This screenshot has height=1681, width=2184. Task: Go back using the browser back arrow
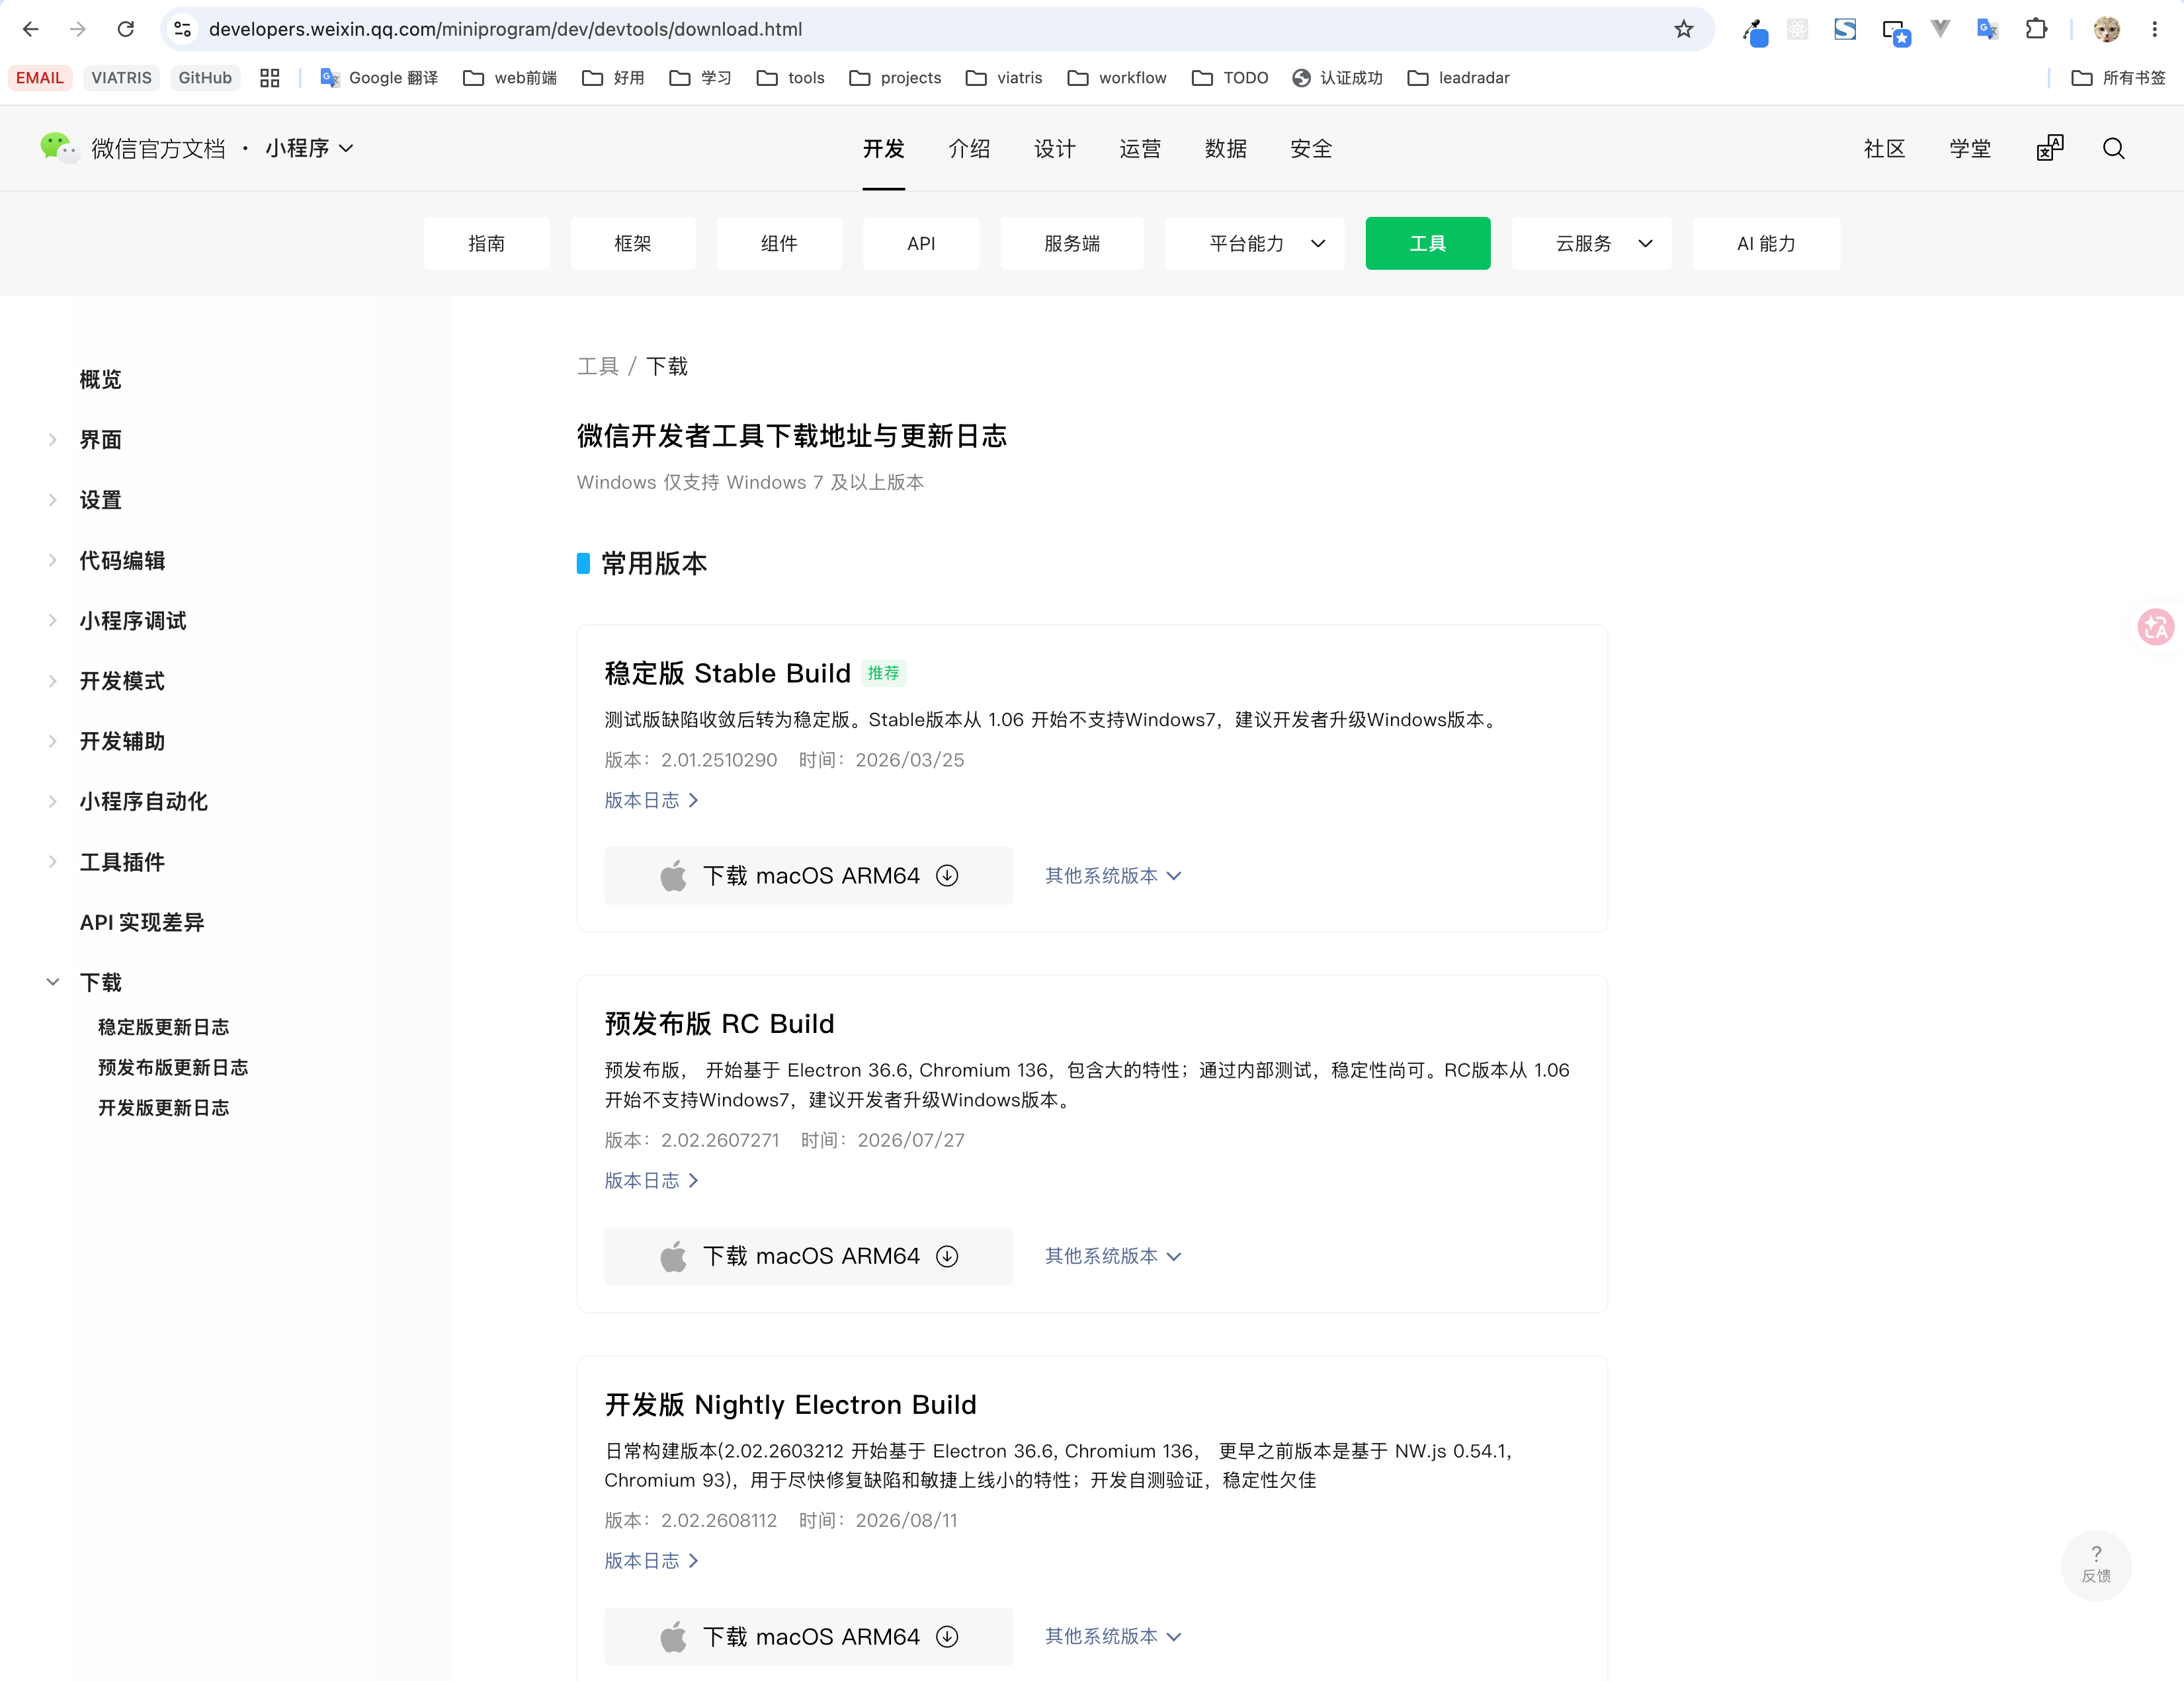pyautogui.click(x=31, y=29)
